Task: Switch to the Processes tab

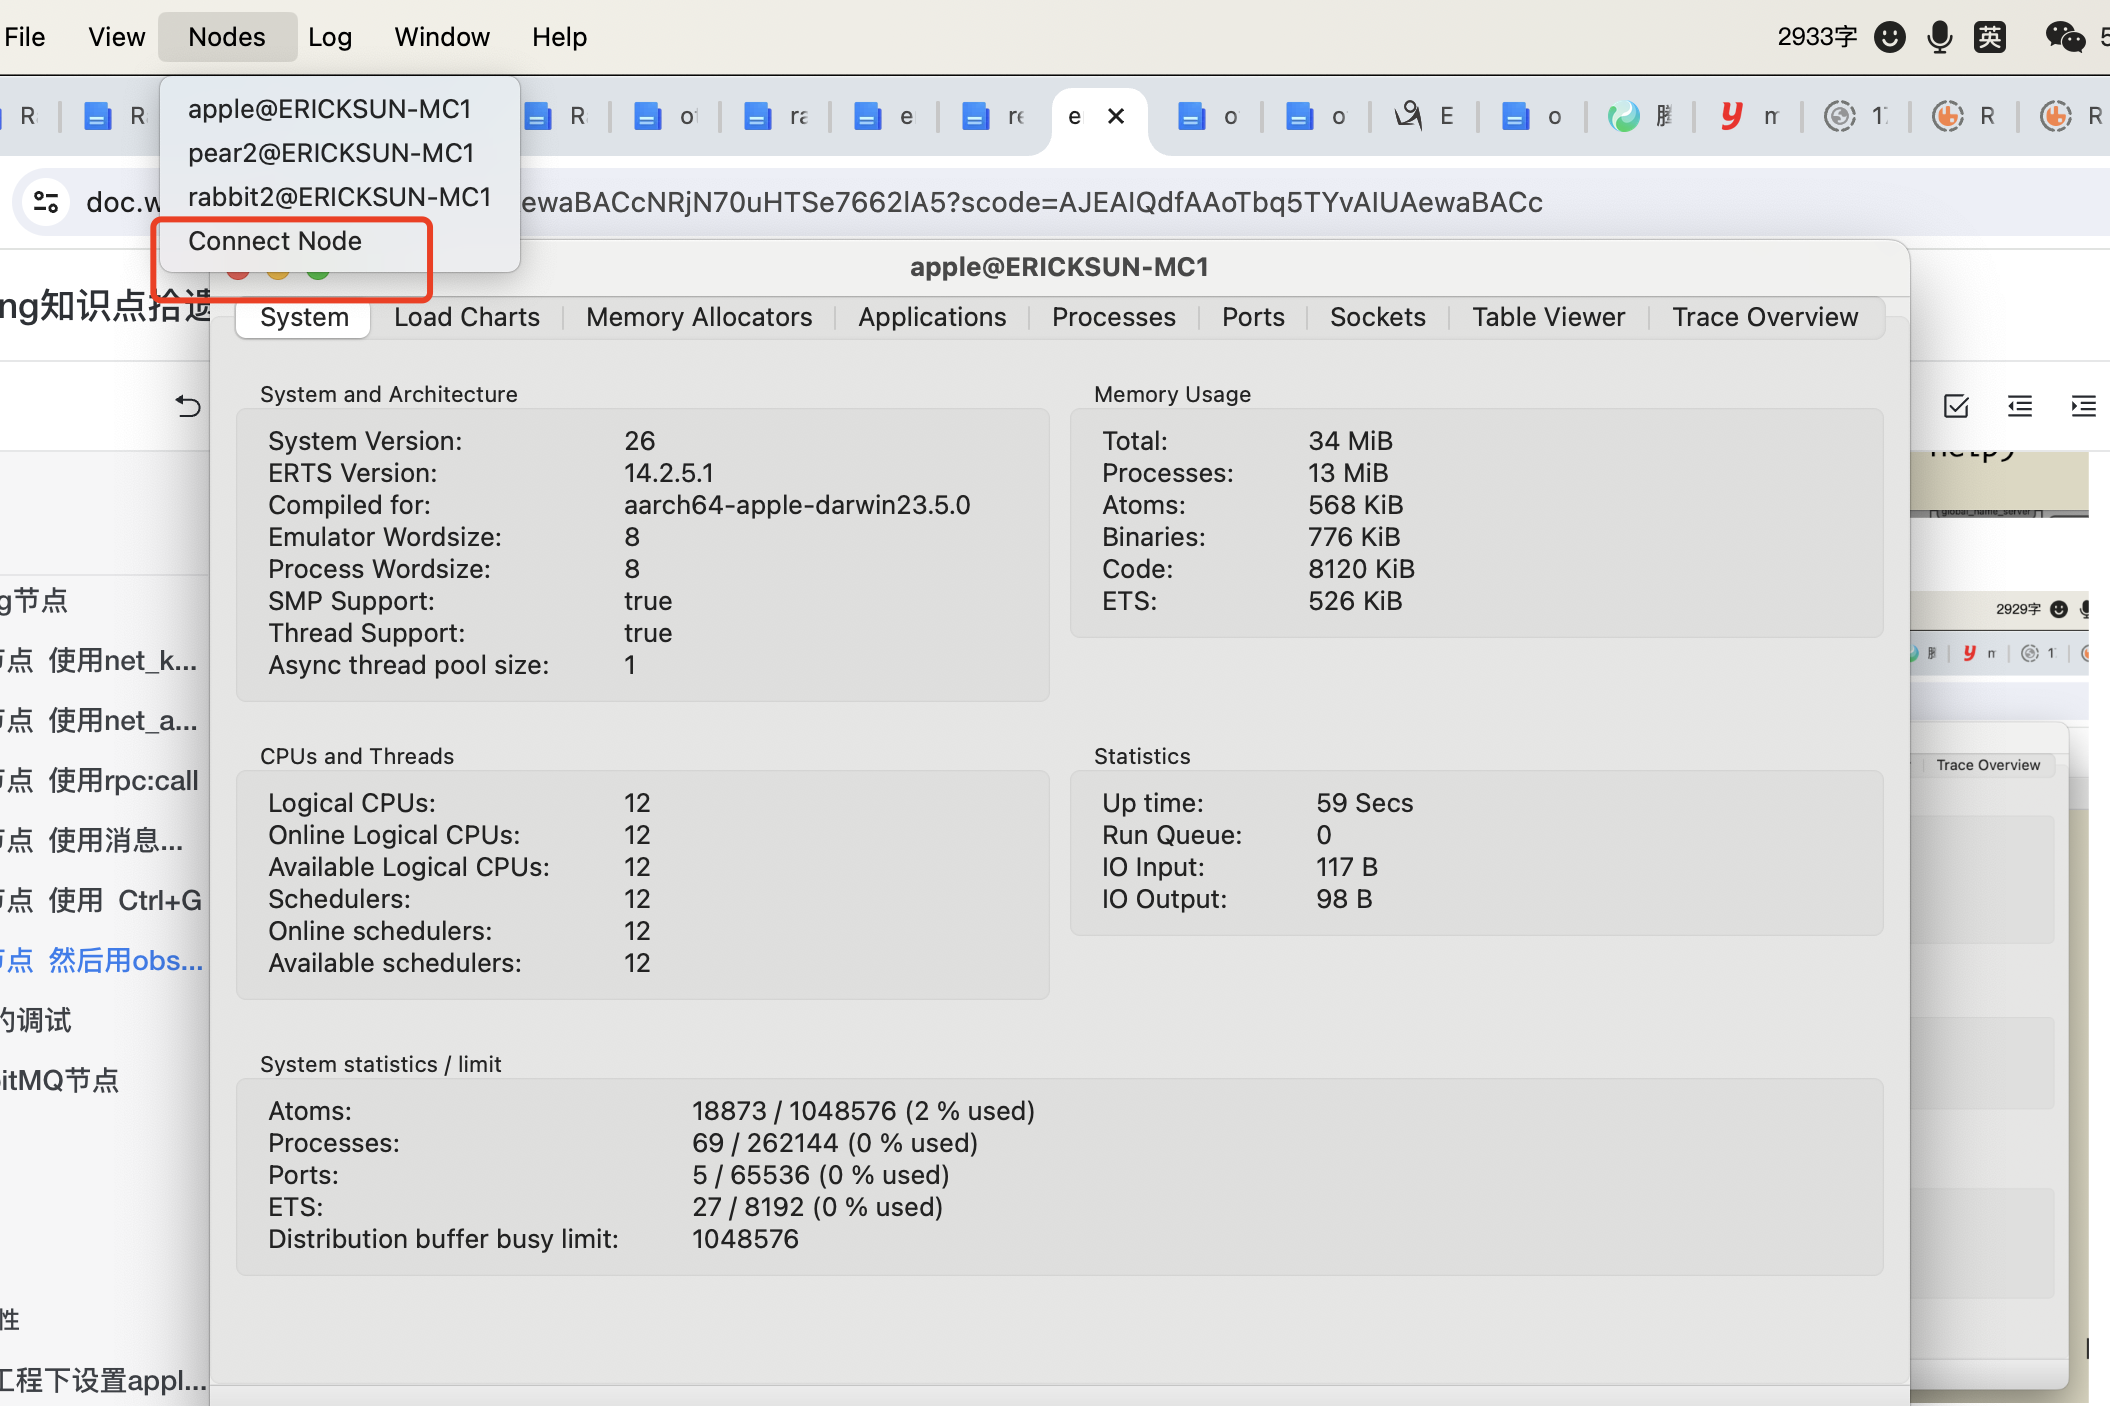Action: click(x=1114, y=317)
